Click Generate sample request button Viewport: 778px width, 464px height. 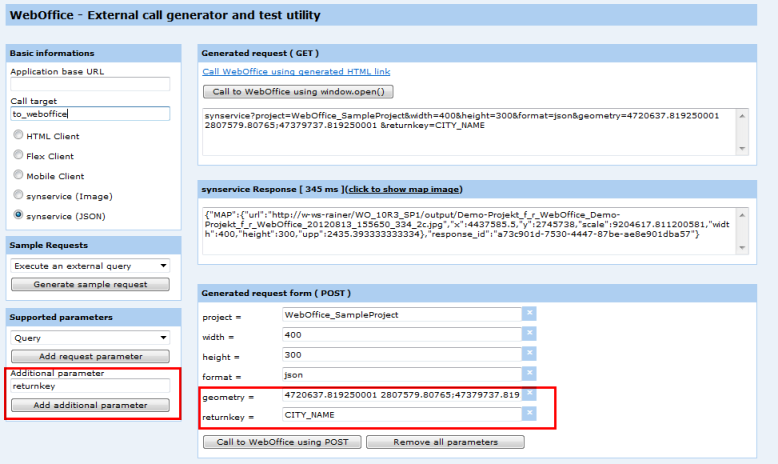[x=90, y=284]
